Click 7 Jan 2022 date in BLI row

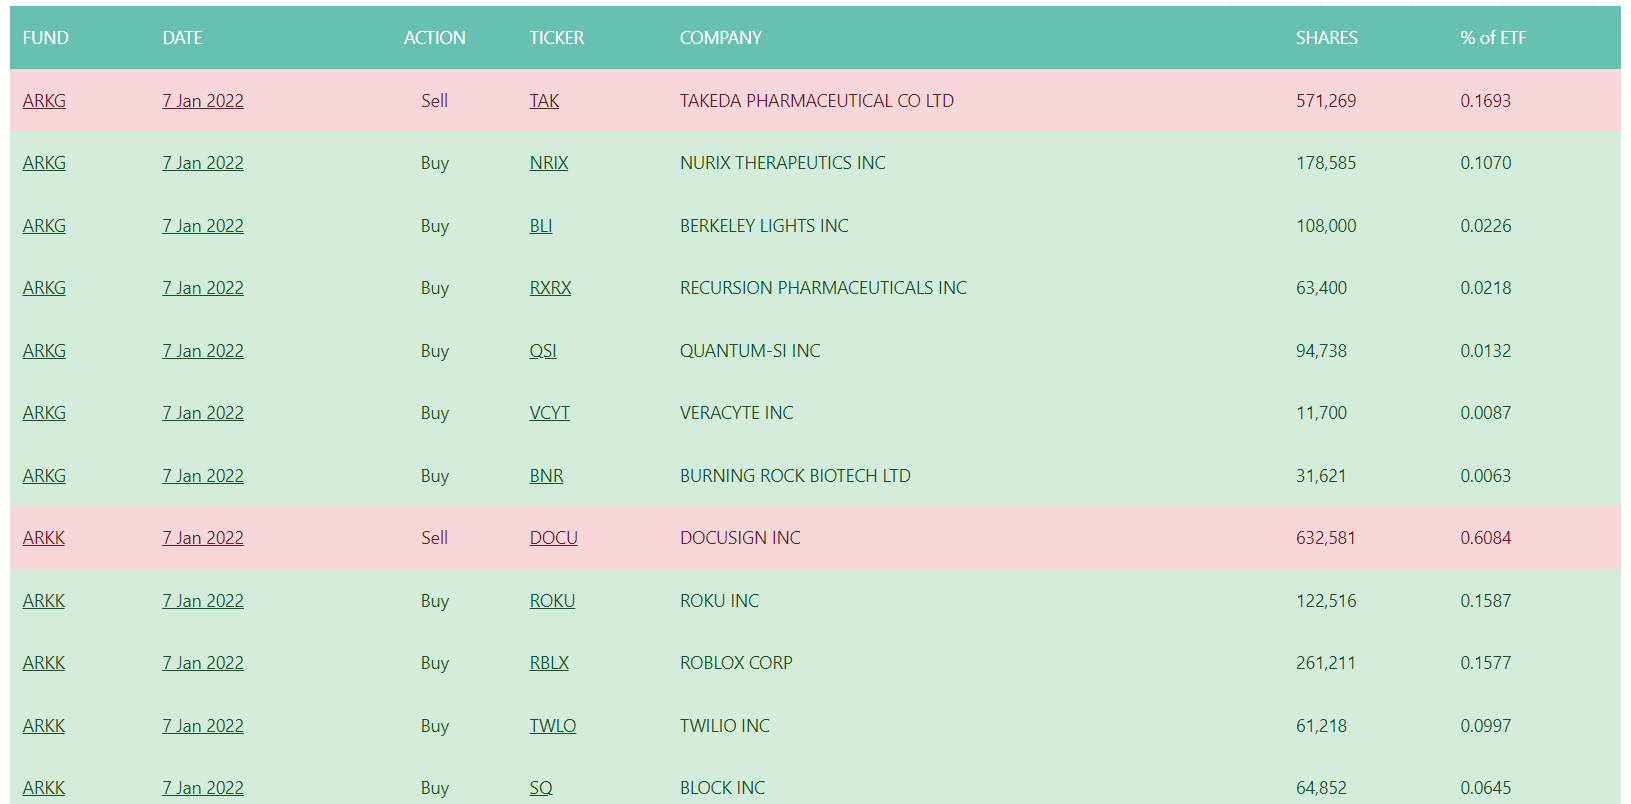pos(203,226)
